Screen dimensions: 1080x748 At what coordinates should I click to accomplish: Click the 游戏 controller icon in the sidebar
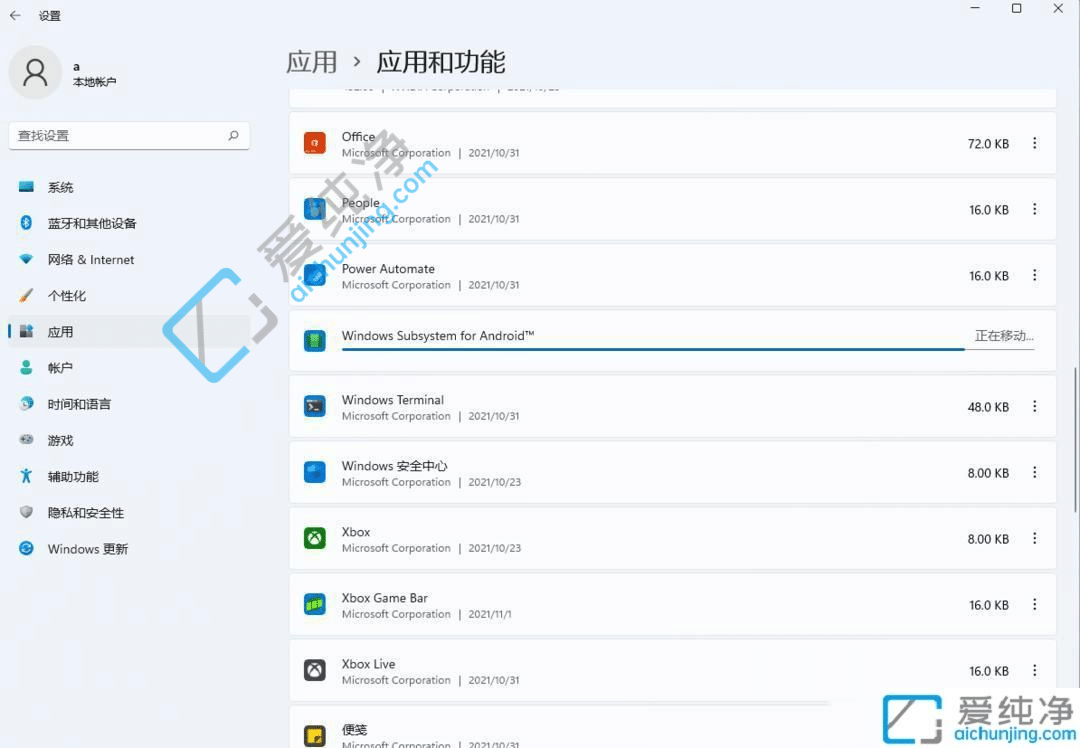coord(26,439)
